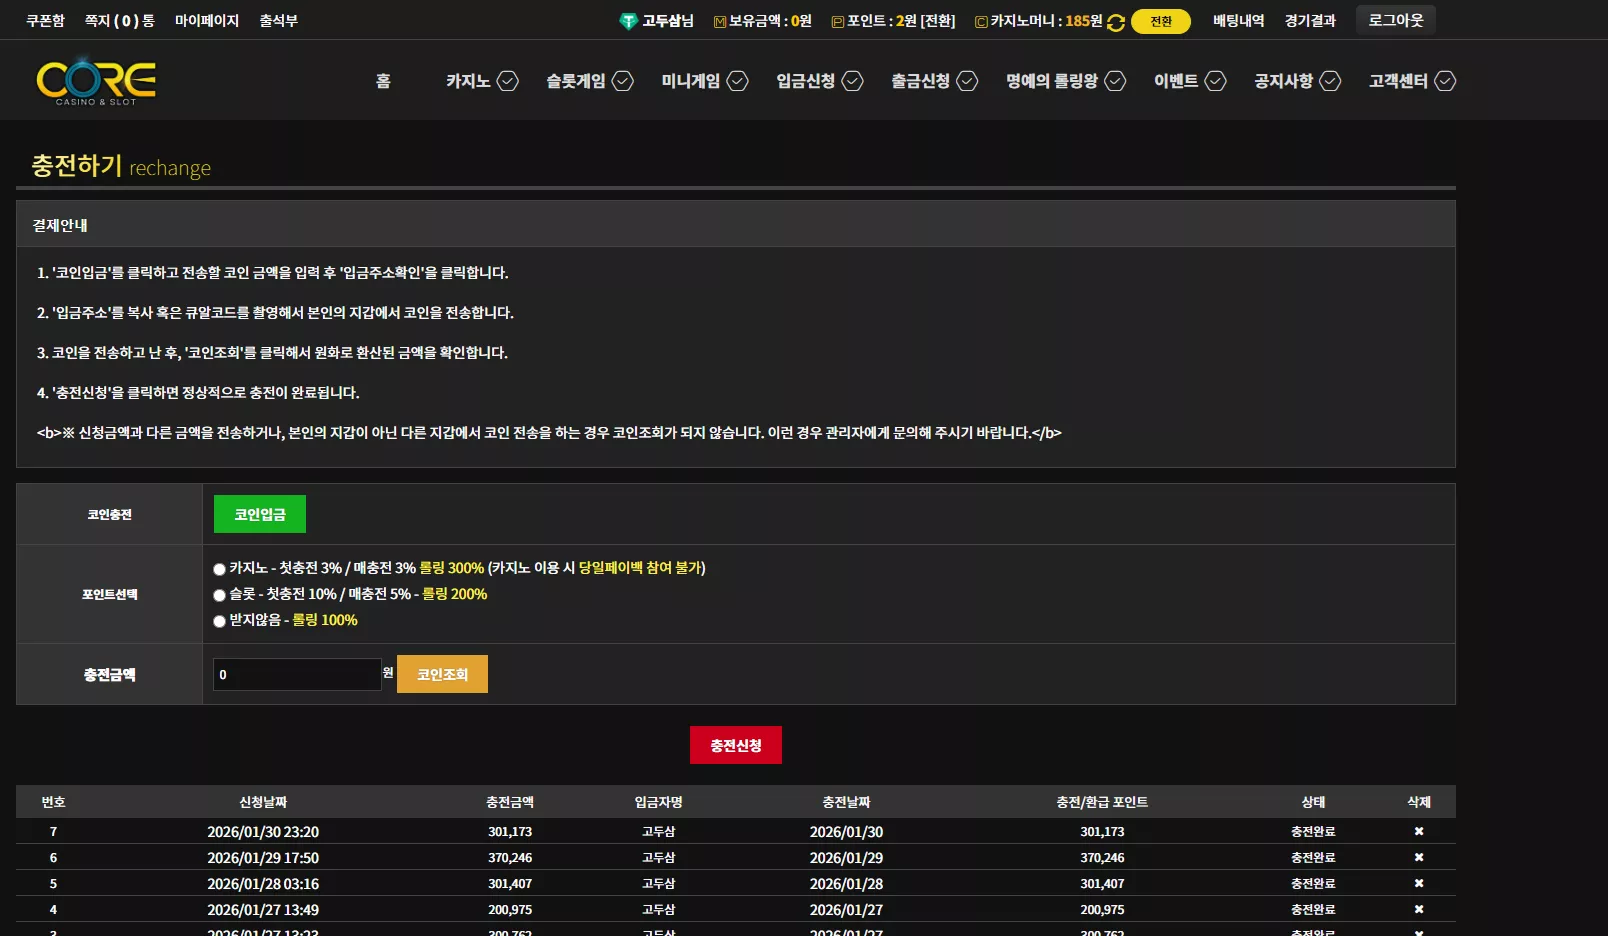
Task: Delete record row 4 with X icon
Action: click(1418, 909)
